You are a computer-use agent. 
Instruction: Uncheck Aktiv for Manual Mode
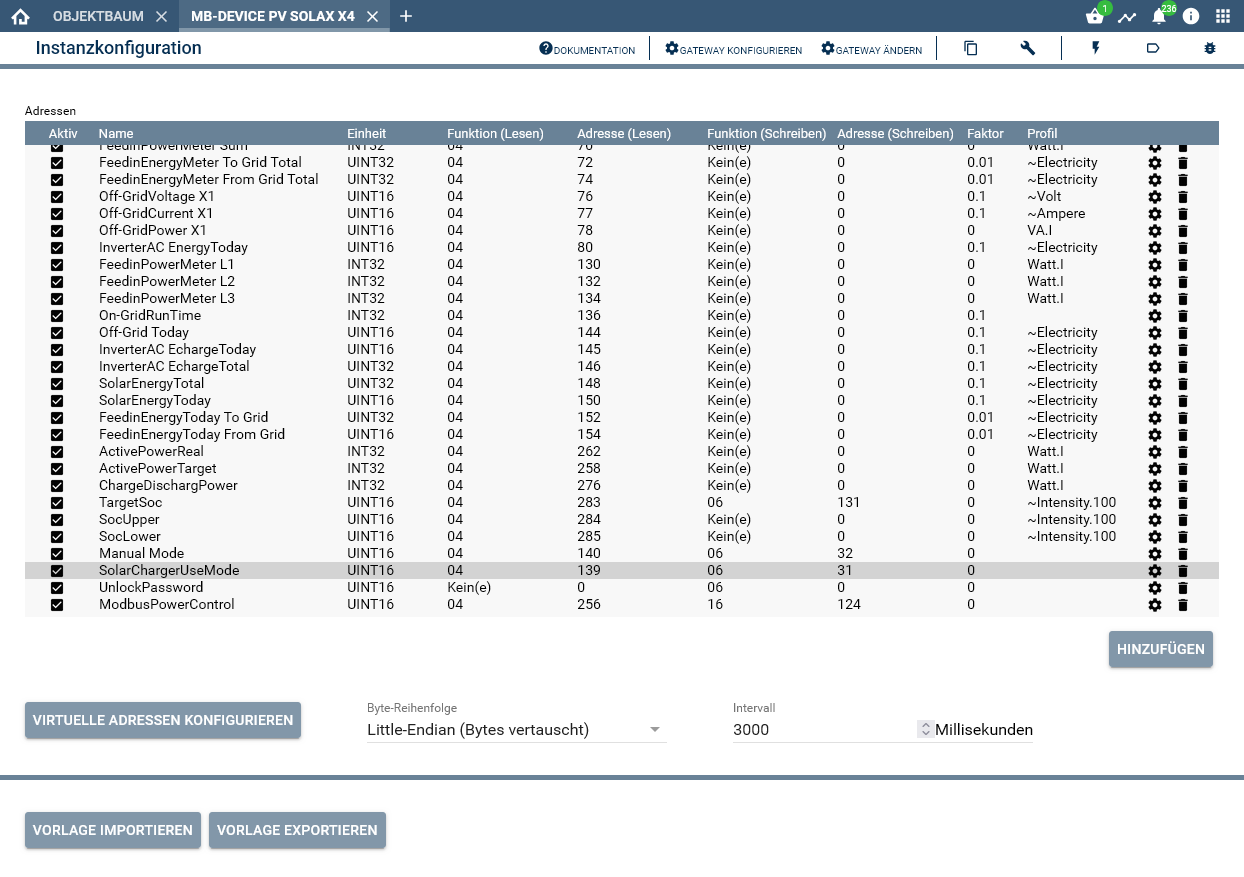click(x=57, y=554)
